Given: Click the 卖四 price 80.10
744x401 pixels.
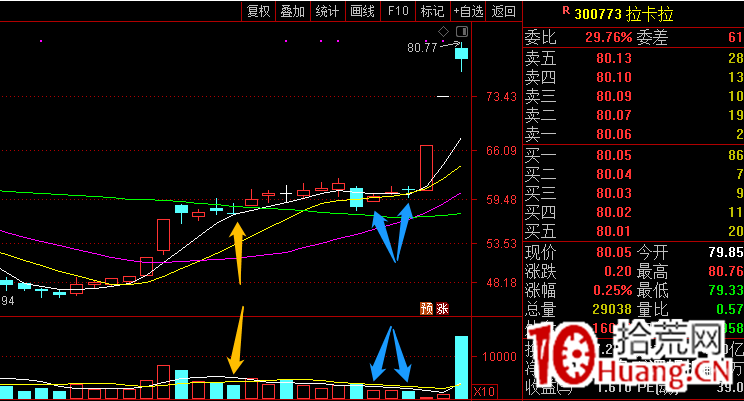Looking at the screenshot, I should (x=614, y=77).
